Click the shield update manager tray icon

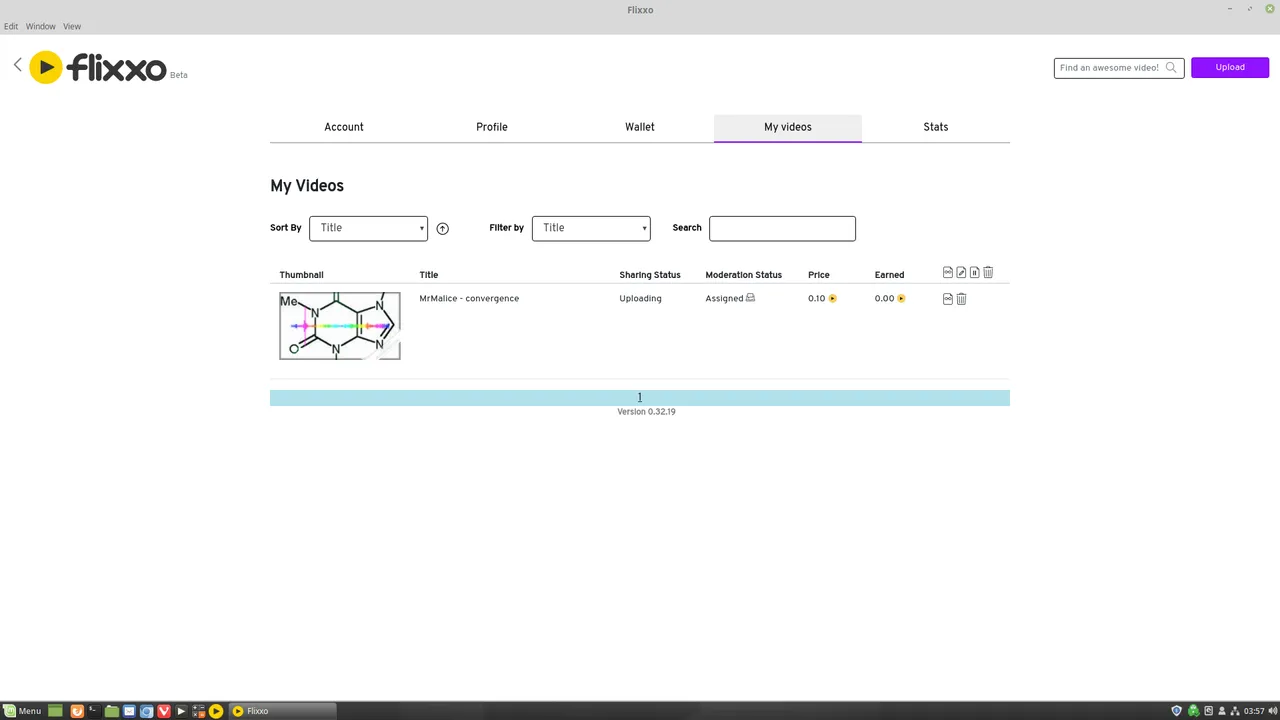[1176, 711]
